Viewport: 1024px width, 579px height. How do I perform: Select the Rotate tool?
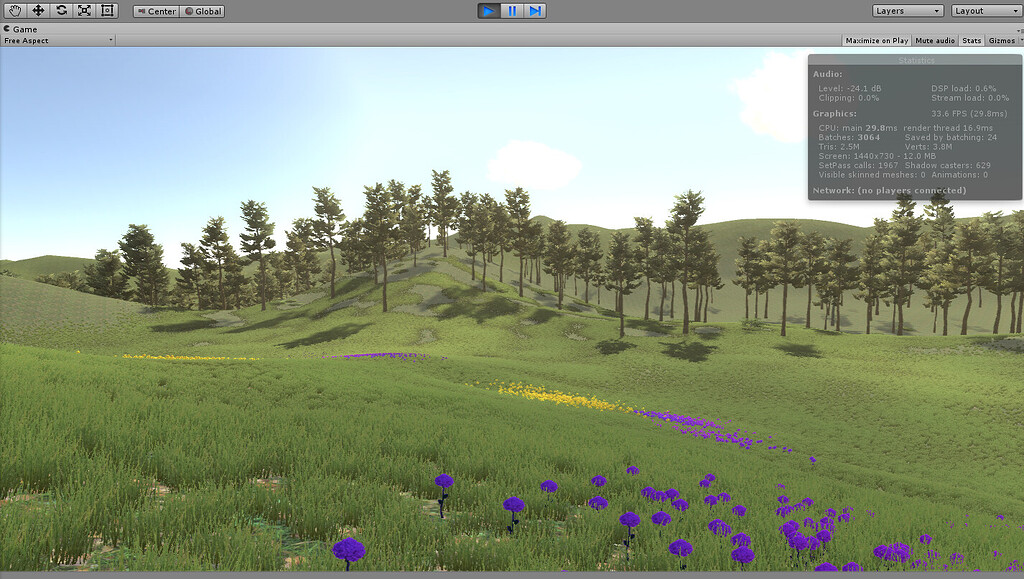pos(61,10)
